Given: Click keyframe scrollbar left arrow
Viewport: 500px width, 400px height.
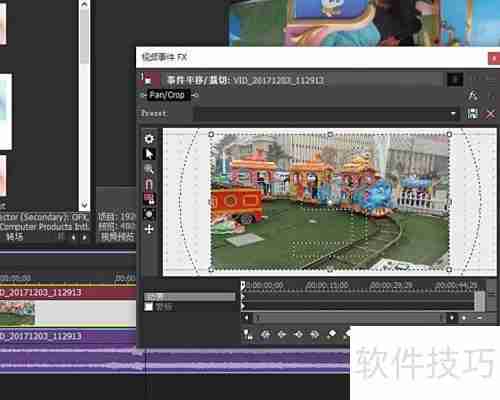Looking at the screenshot, I should (246, 318).
